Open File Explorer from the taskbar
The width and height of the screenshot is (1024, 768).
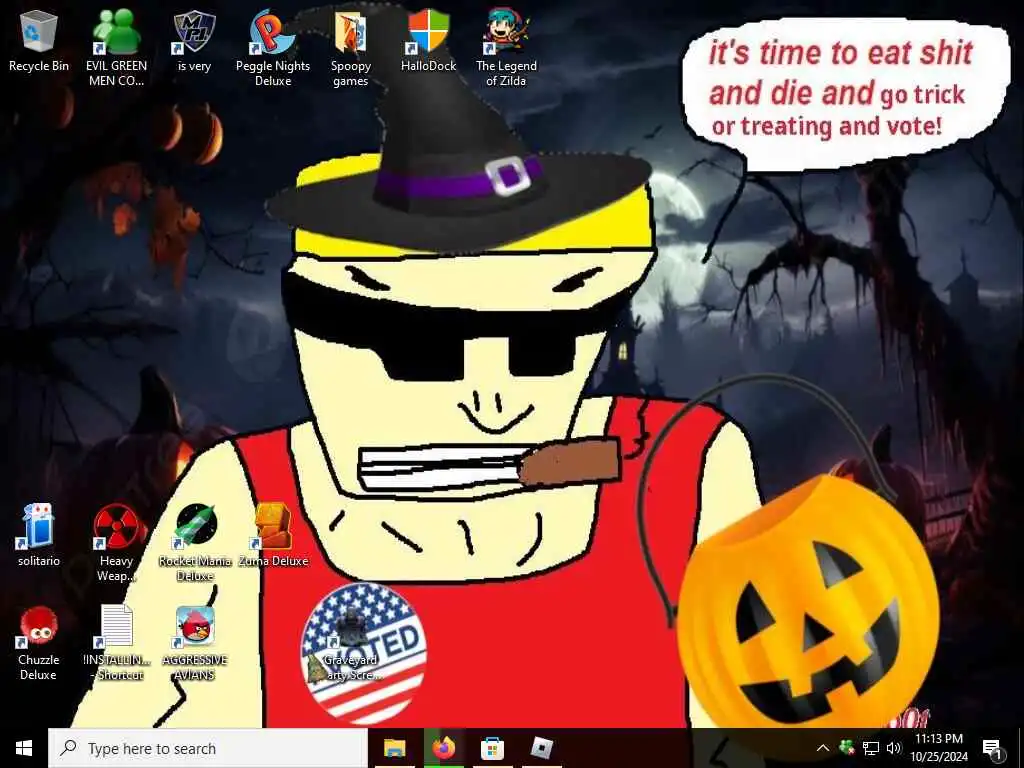click(x=394, y=748)
